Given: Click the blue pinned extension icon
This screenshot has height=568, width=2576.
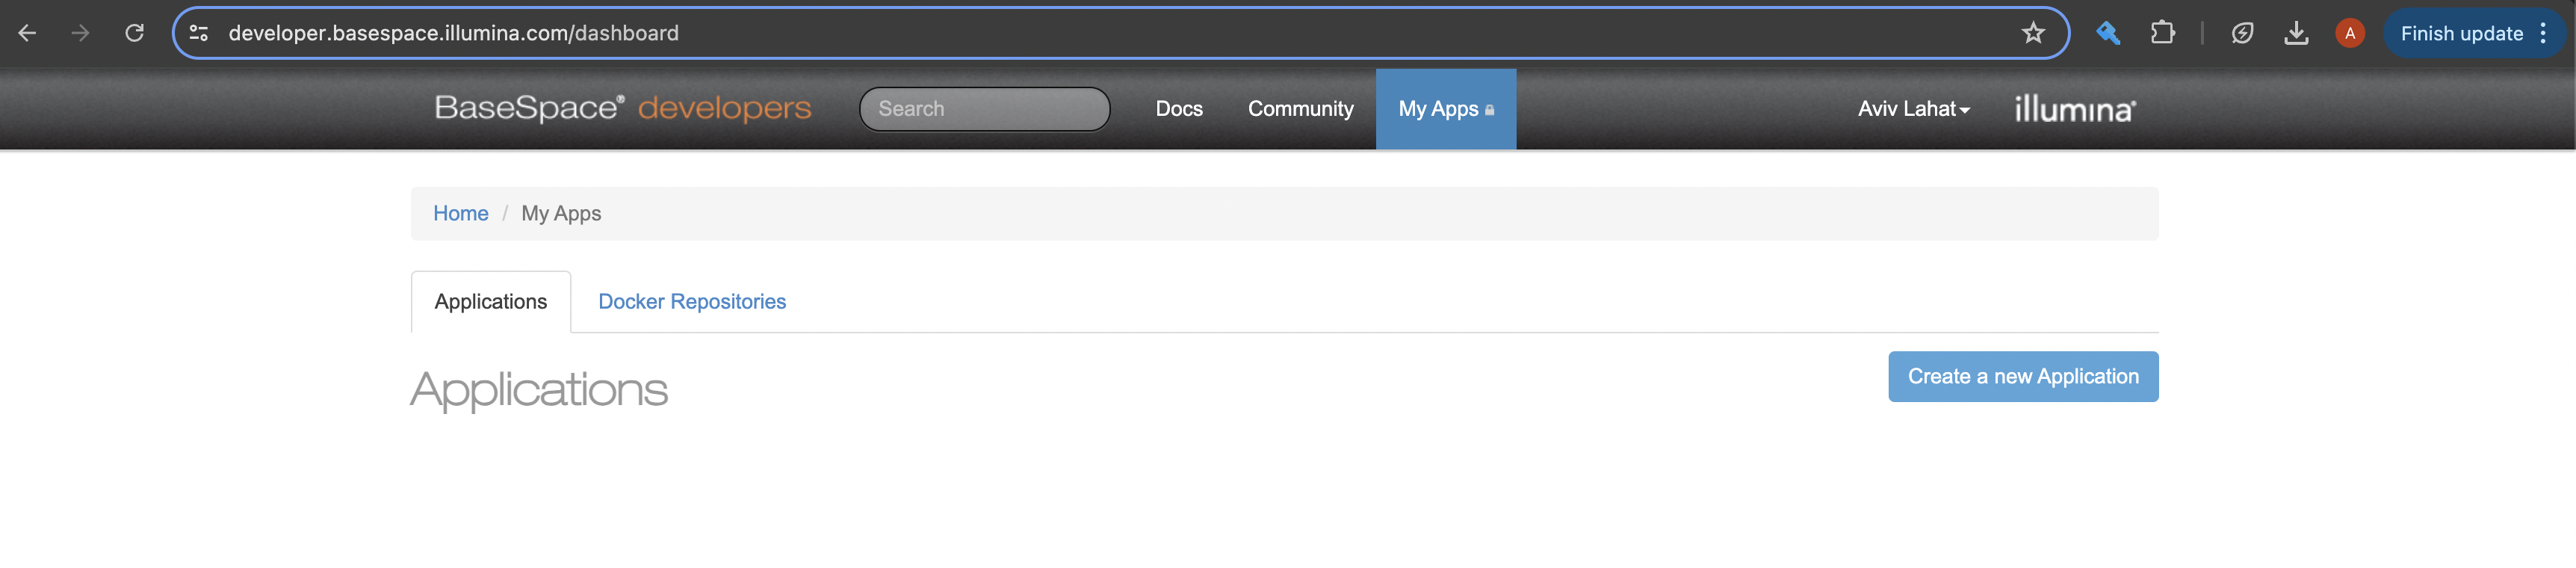Looking at the screenshot, I should (2108, 33).
